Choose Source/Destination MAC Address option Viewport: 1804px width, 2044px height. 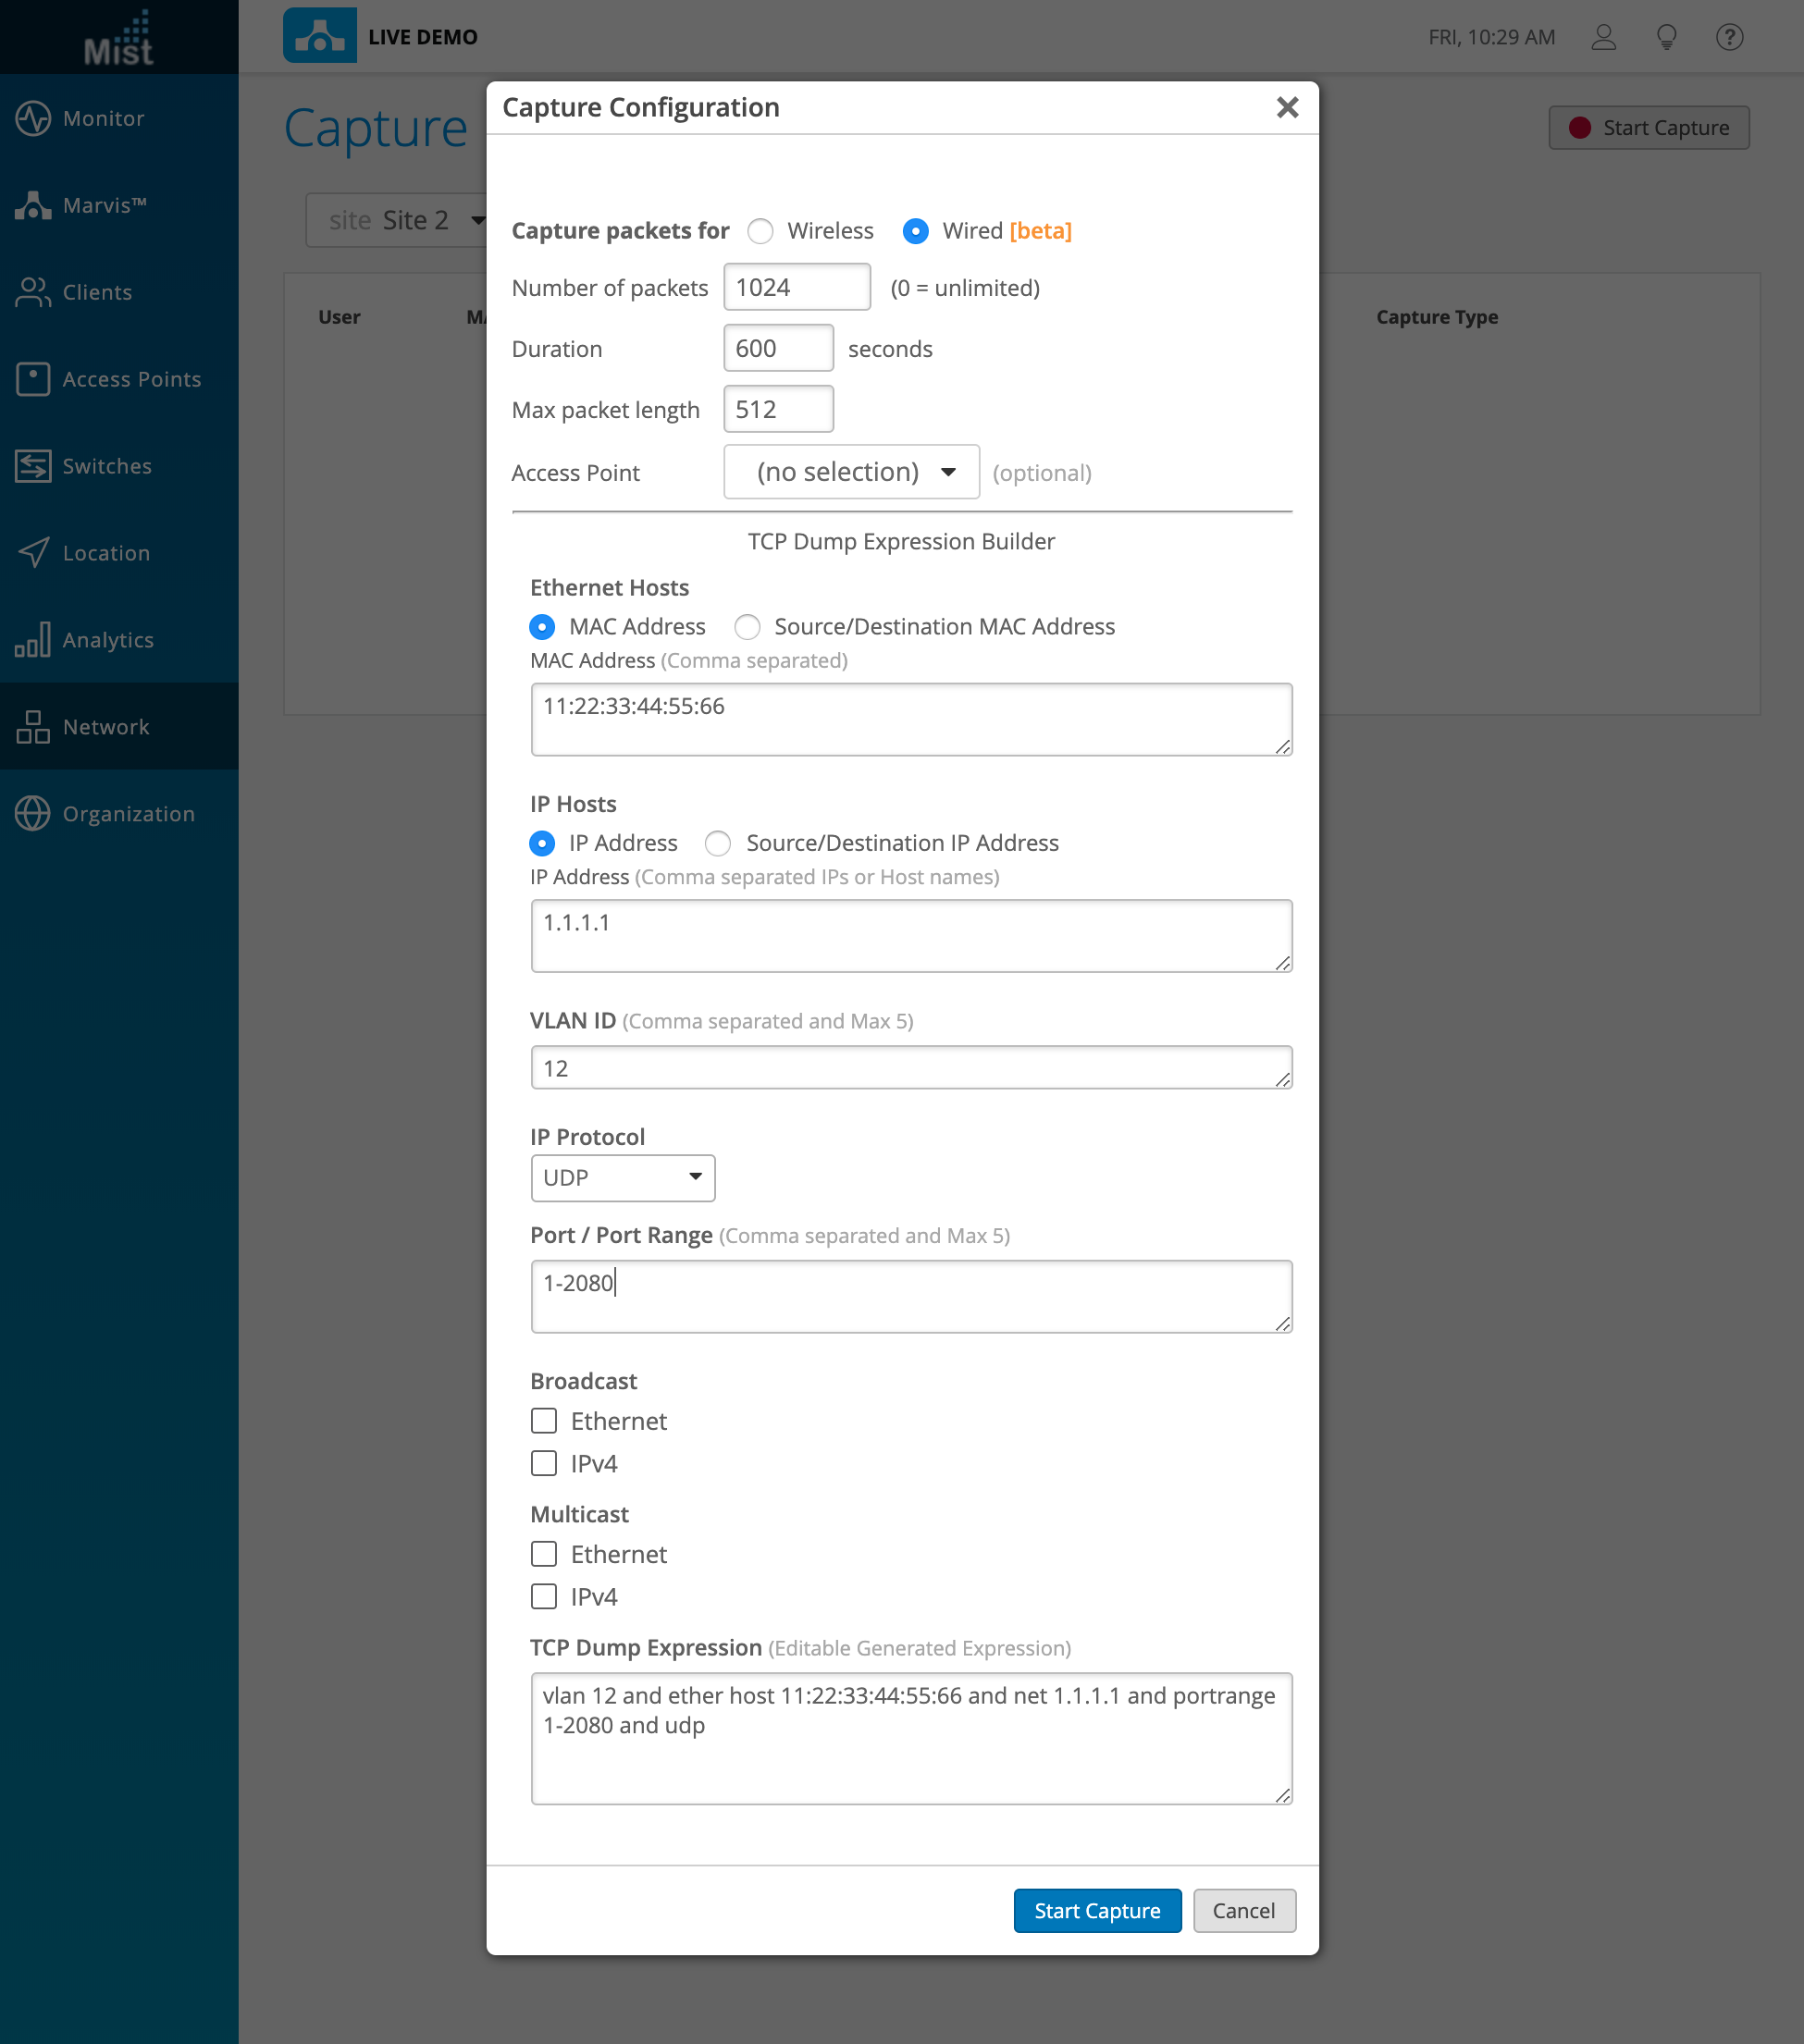click(x=747, y=627)
